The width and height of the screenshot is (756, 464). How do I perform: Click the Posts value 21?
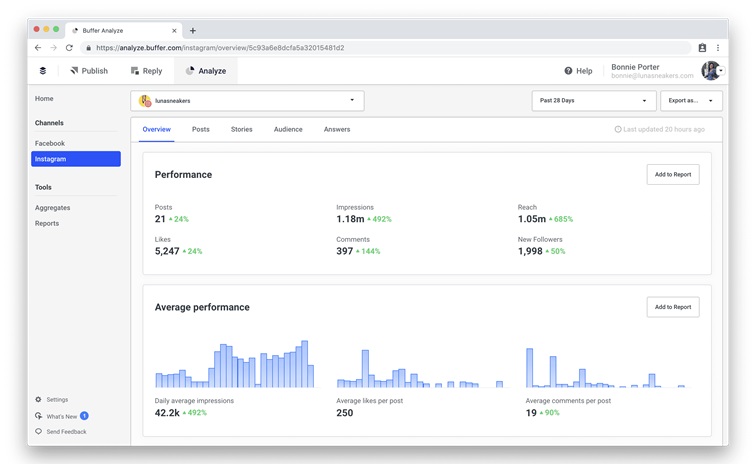[x=160, y=219]
